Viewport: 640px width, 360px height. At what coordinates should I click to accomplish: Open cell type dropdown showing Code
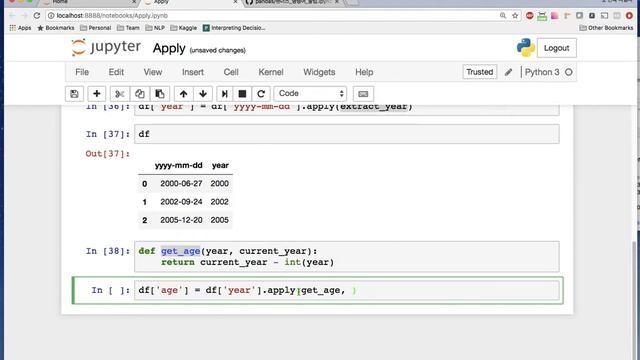coord(310,93)
